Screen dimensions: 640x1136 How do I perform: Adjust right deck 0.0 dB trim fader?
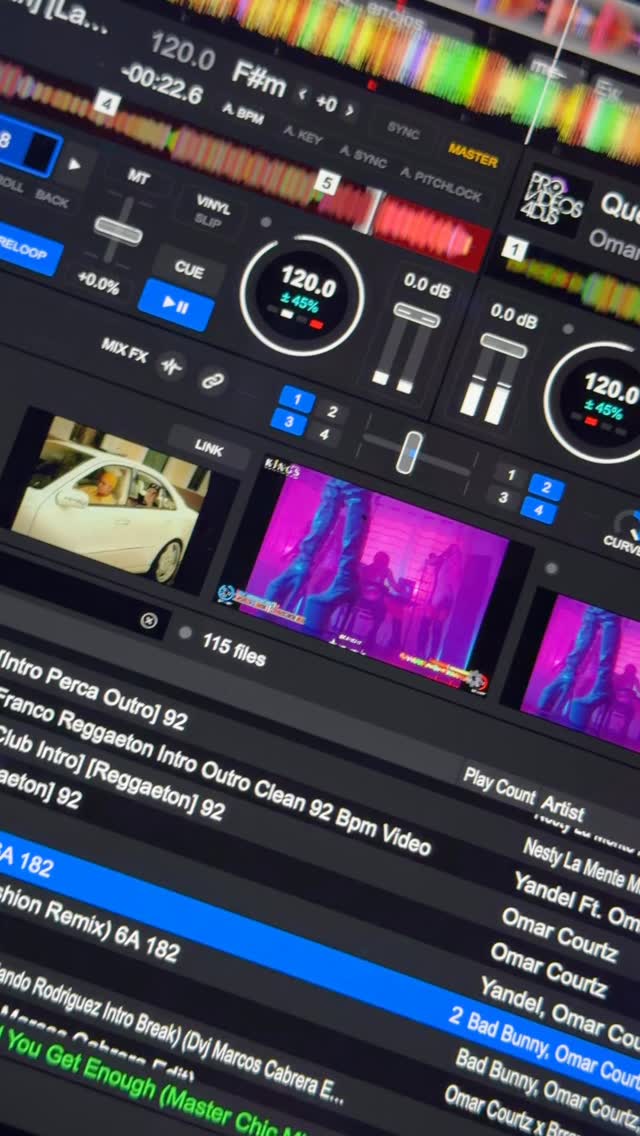pos(503,346)
